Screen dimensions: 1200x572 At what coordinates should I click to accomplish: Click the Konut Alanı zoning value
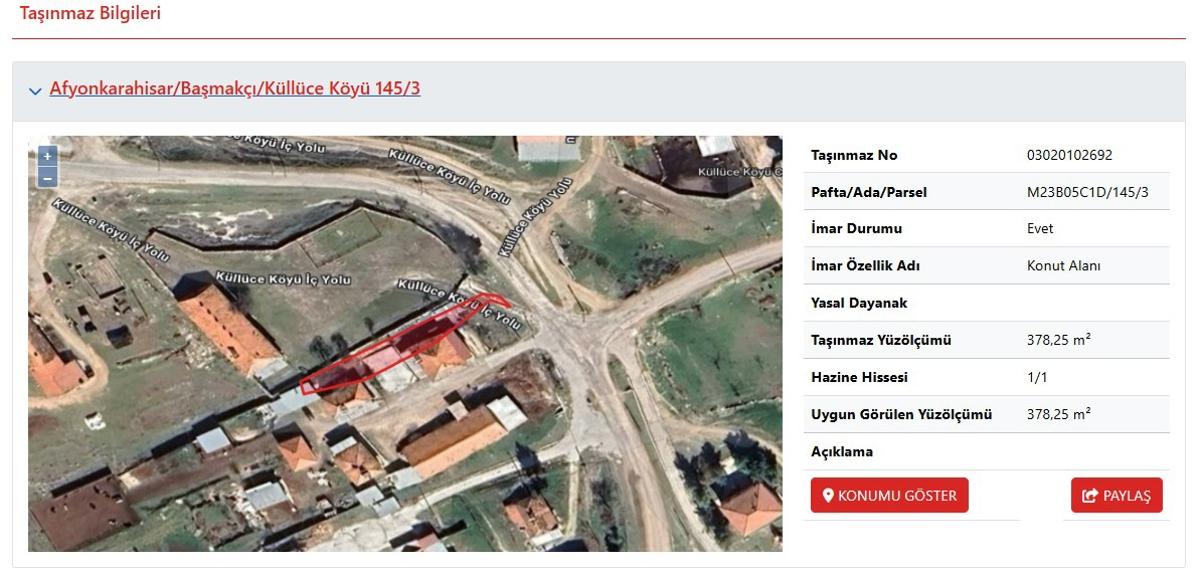(x=1063, y=266)
